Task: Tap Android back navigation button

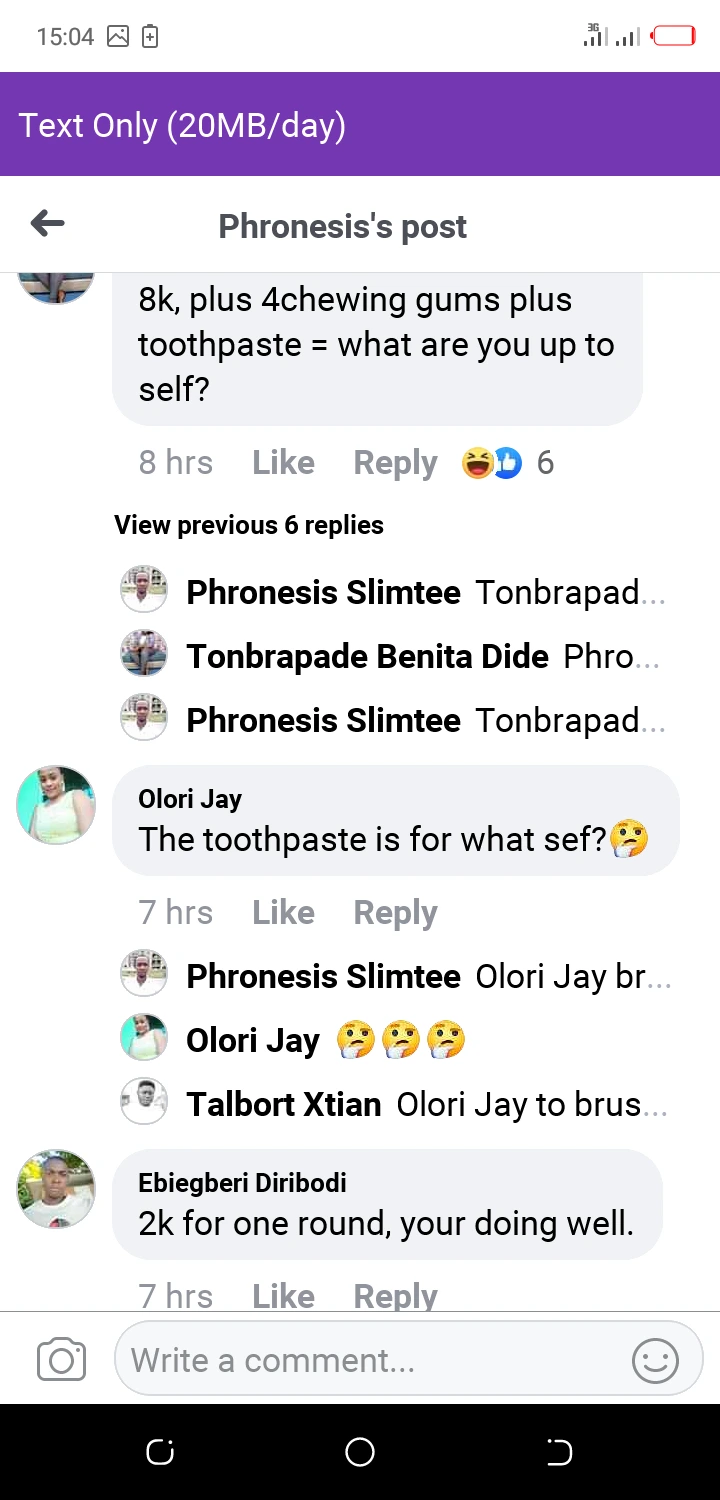Action: pyautogui.click(x=559, y=1452)
